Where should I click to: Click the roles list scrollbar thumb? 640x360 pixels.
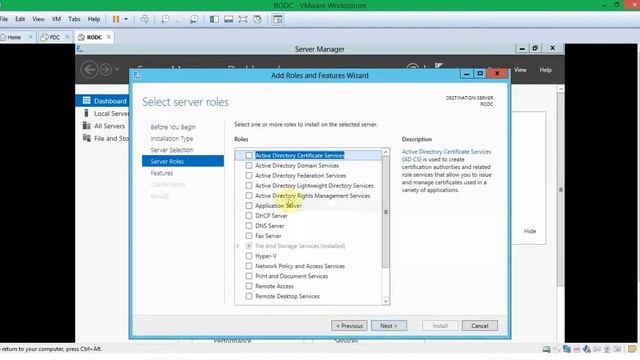click(x=385, y=212)
